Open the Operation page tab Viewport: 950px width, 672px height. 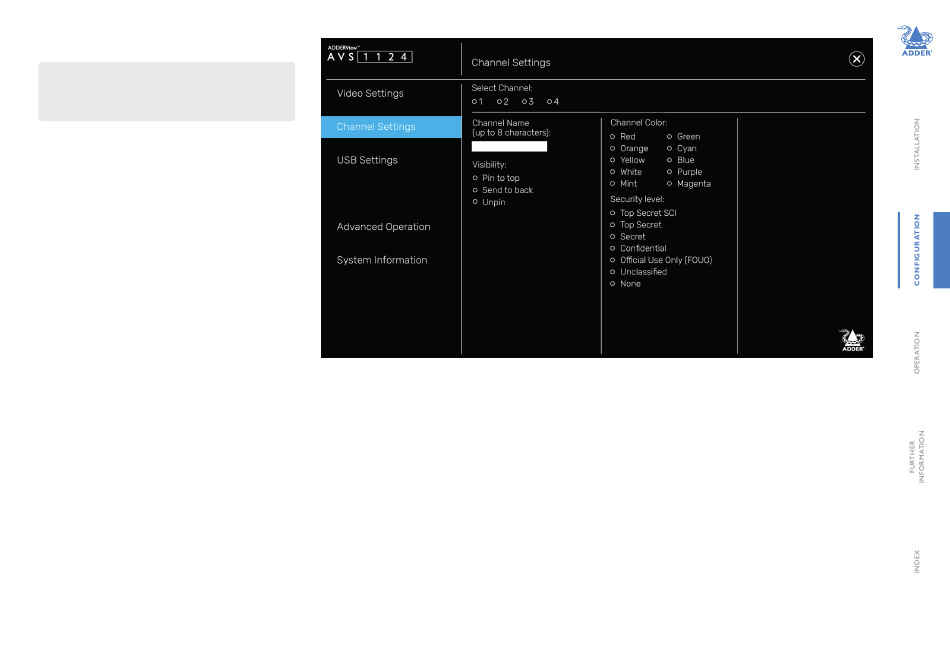917,353
